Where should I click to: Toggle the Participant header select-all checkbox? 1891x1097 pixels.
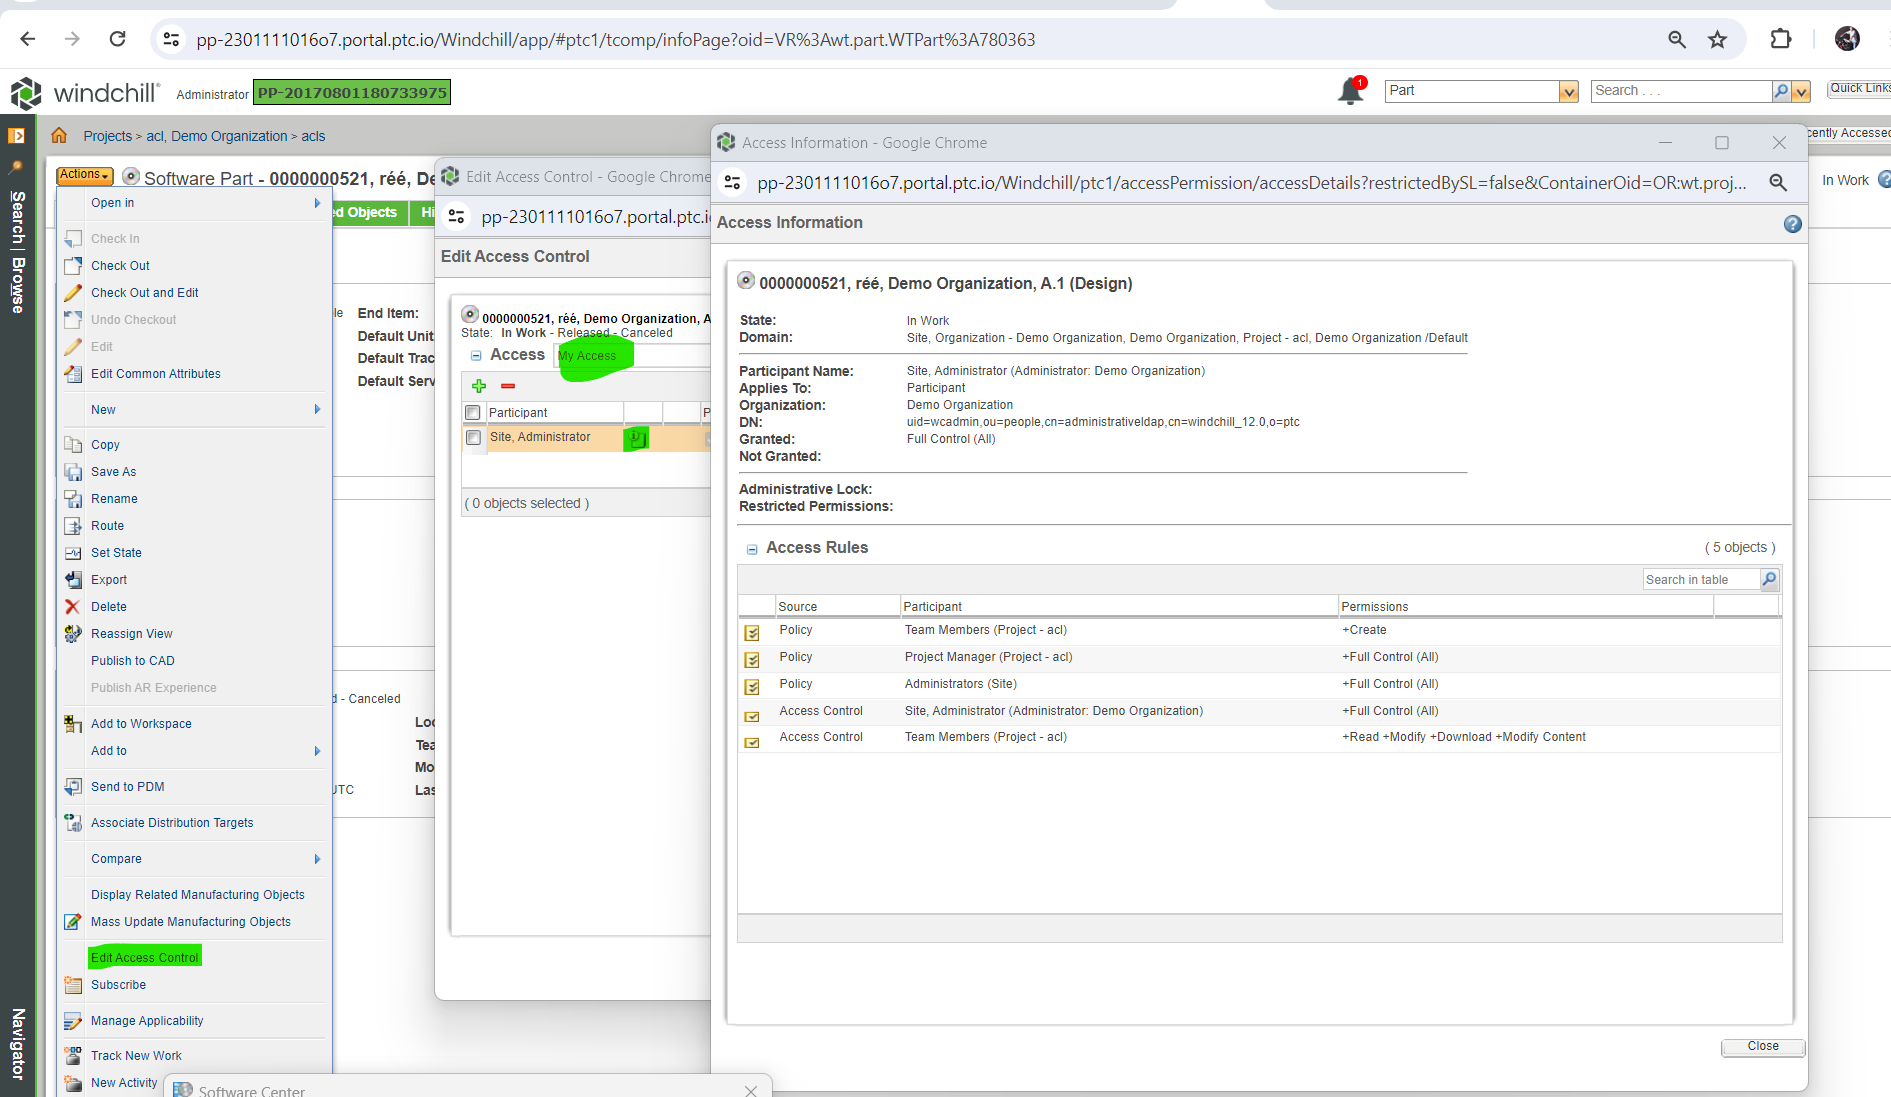point(473,412)
